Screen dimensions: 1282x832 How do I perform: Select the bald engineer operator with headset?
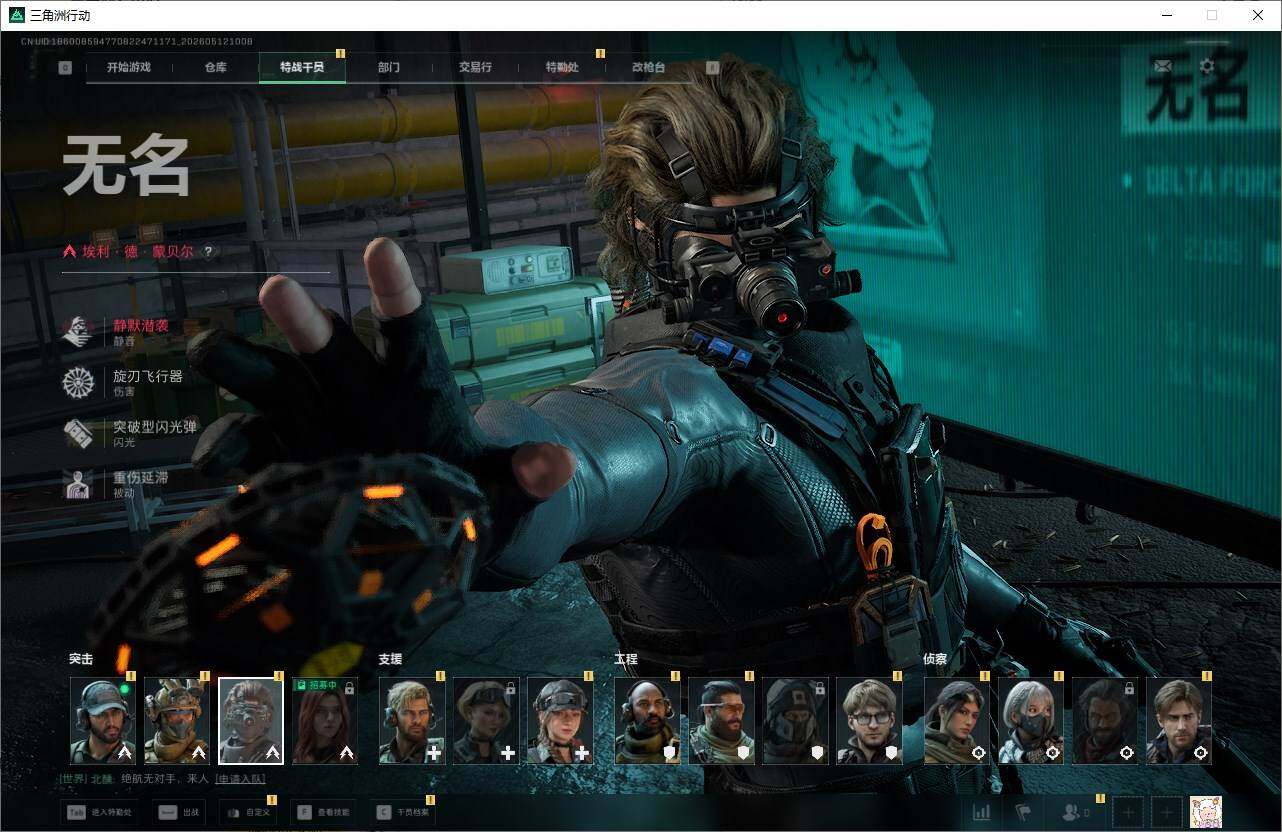pos(647,721)
